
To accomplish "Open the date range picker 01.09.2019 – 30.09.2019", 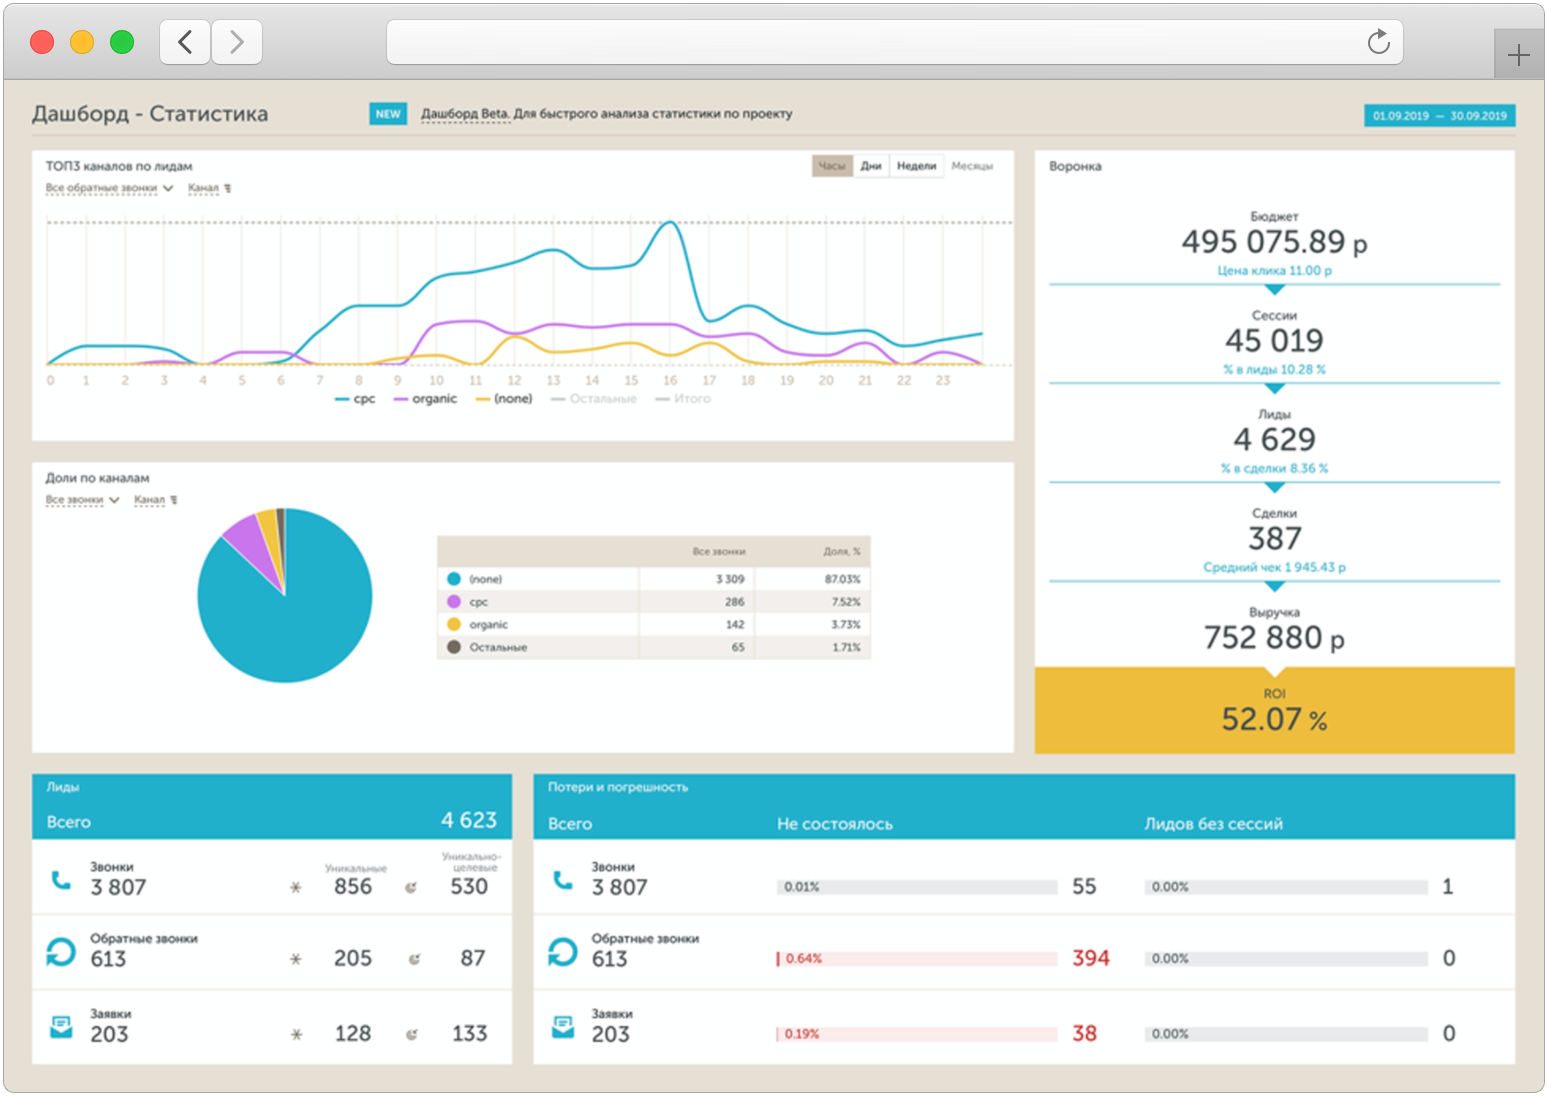I will [x=1439, y=116].
